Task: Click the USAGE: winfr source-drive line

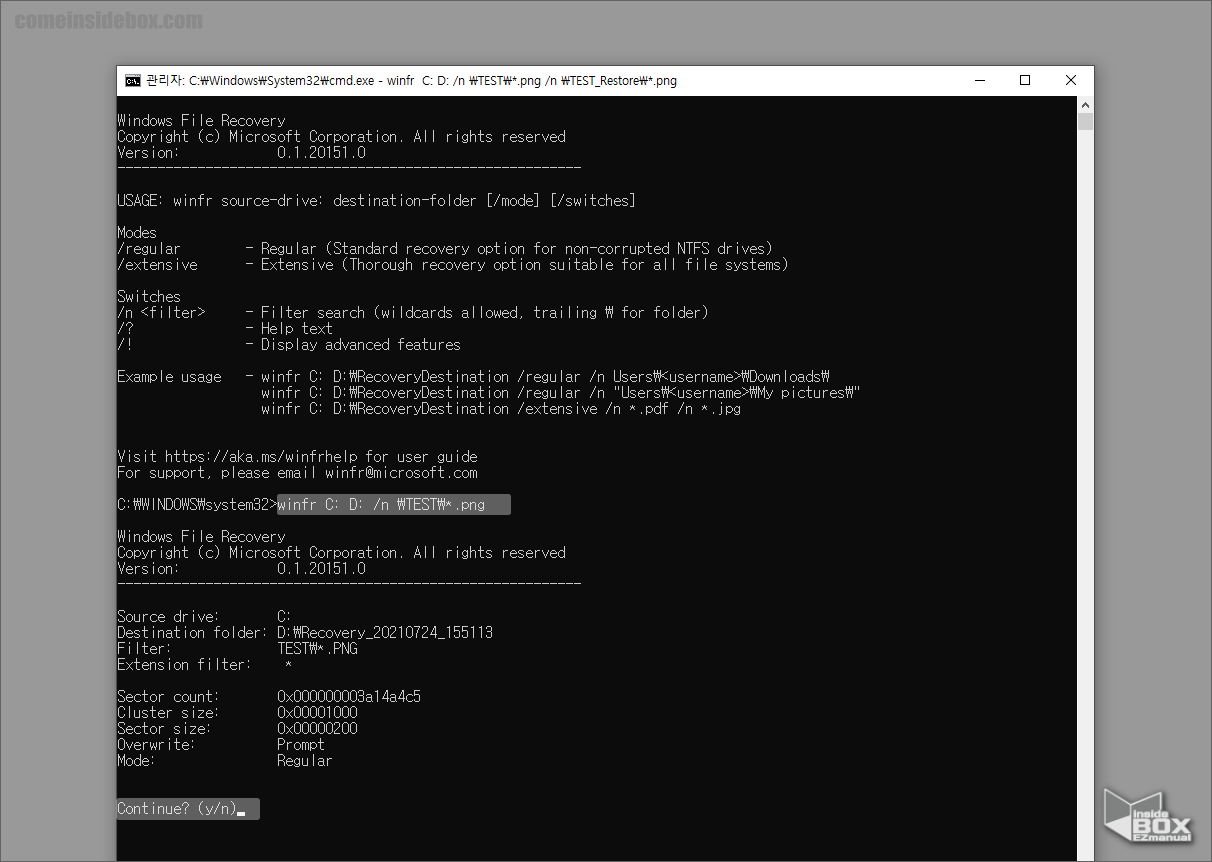Action: (376, 201)
